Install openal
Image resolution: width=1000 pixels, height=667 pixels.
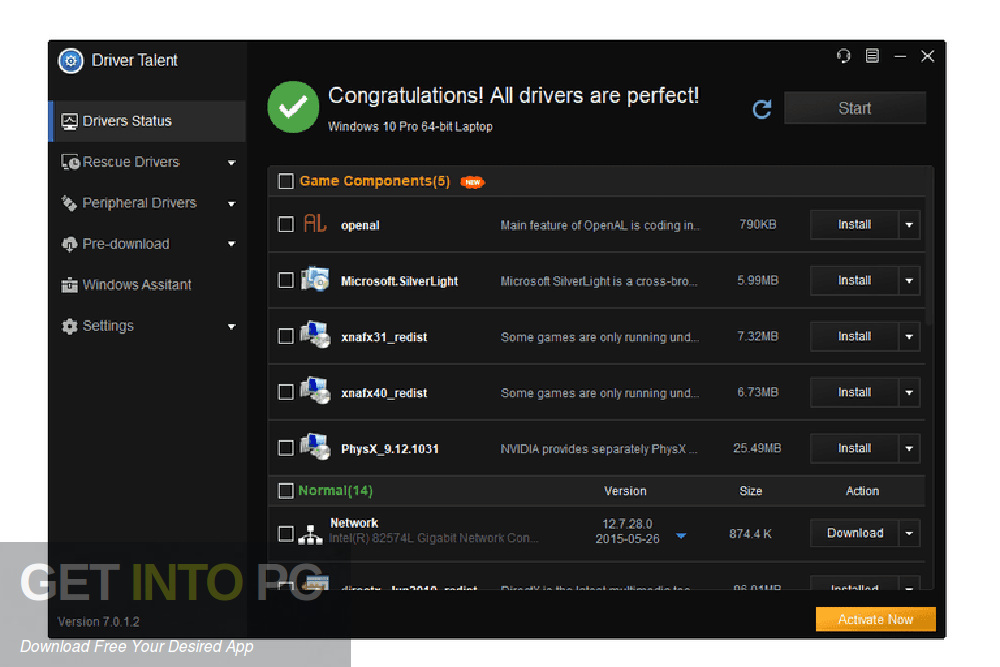(855, 224)
